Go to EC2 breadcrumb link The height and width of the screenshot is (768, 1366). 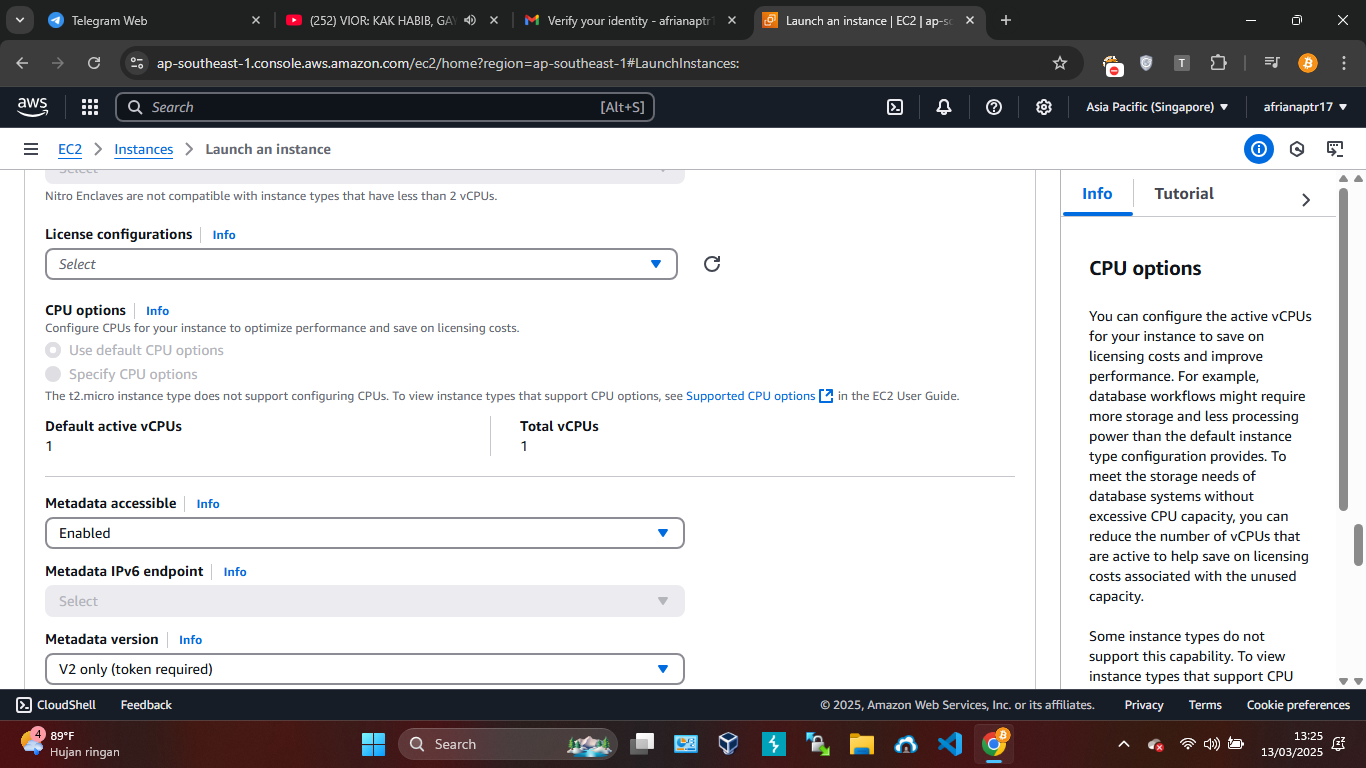70,149
